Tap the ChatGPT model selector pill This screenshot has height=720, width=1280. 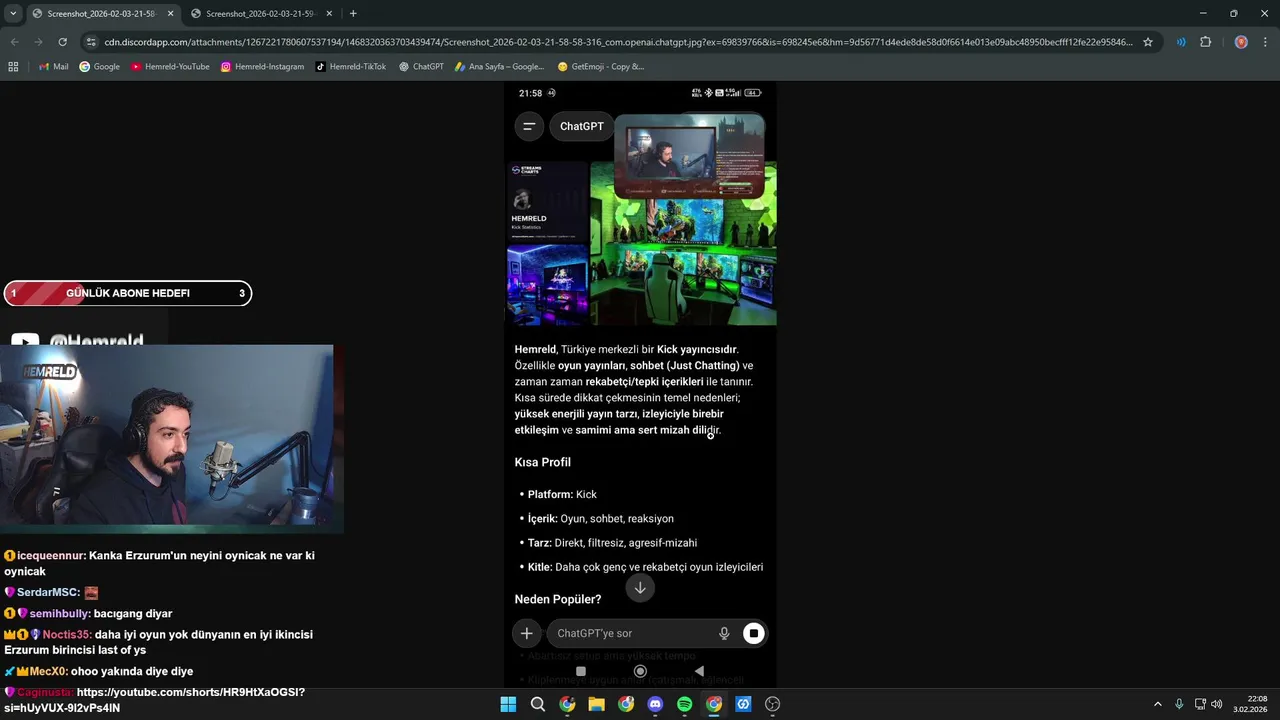coord(581,126)
